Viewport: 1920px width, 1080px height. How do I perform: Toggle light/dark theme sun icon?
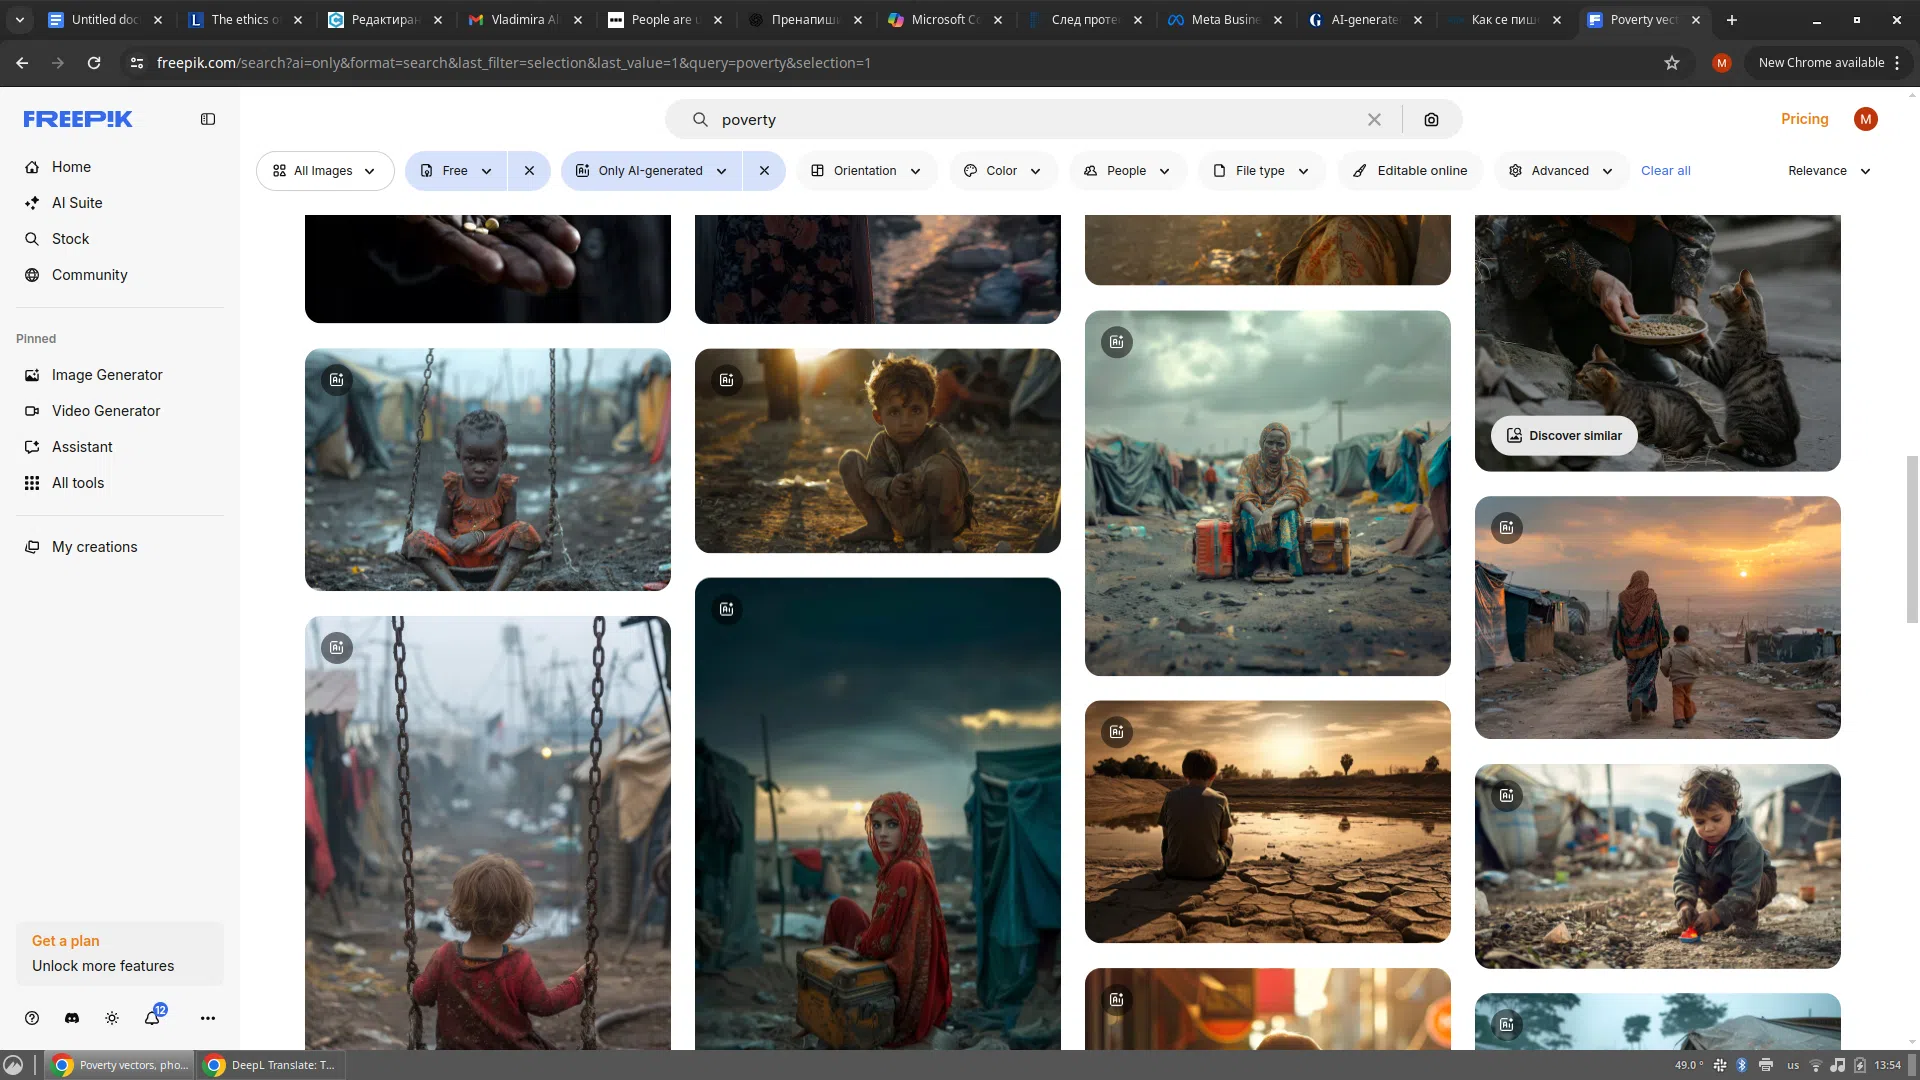(x=112, y=1018)
